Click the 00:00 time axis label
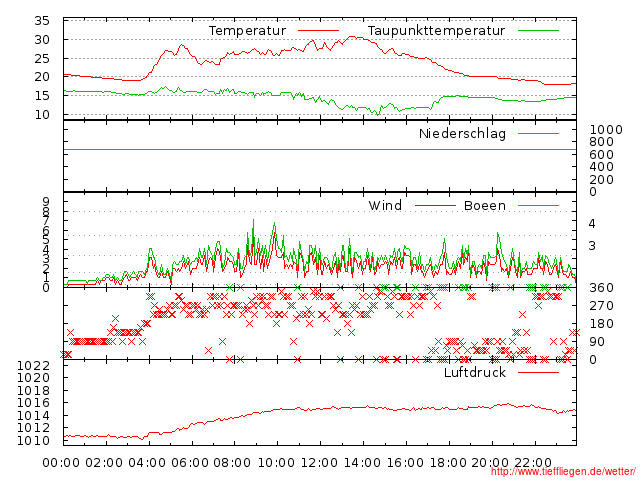The image size is (640, 480). [61, 462]
